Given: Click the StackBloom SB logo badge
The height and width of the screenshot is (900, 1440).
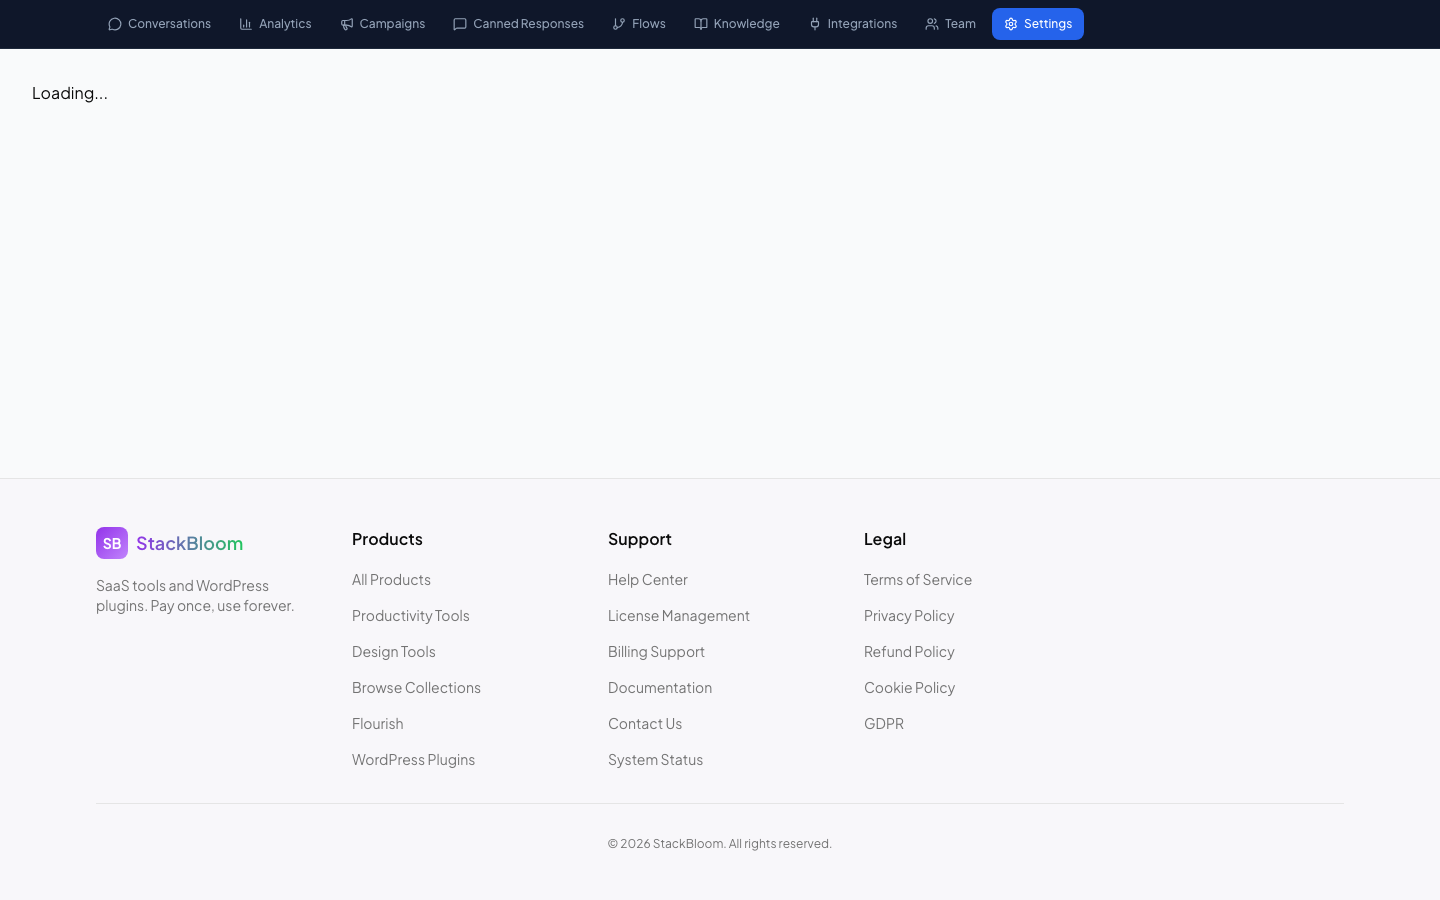Looking at the screenshot, I should tap(112, 543).
